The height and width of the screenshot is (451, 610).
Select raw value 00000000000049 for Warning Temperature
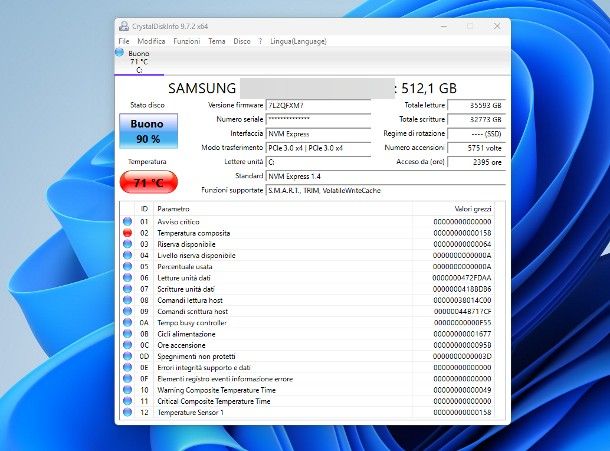(462, 390)
